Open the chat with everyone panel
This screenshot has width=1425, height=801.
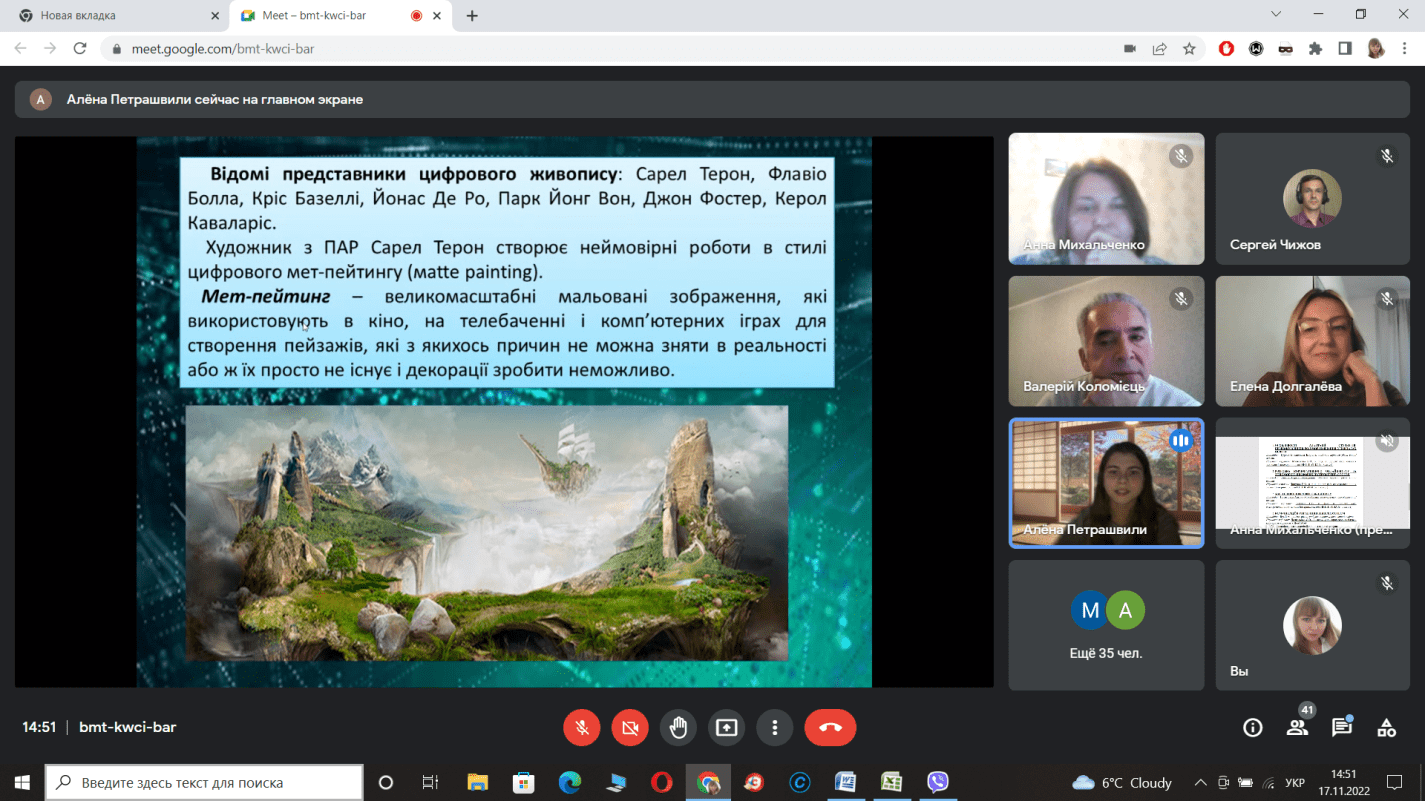click(1342, 727)
